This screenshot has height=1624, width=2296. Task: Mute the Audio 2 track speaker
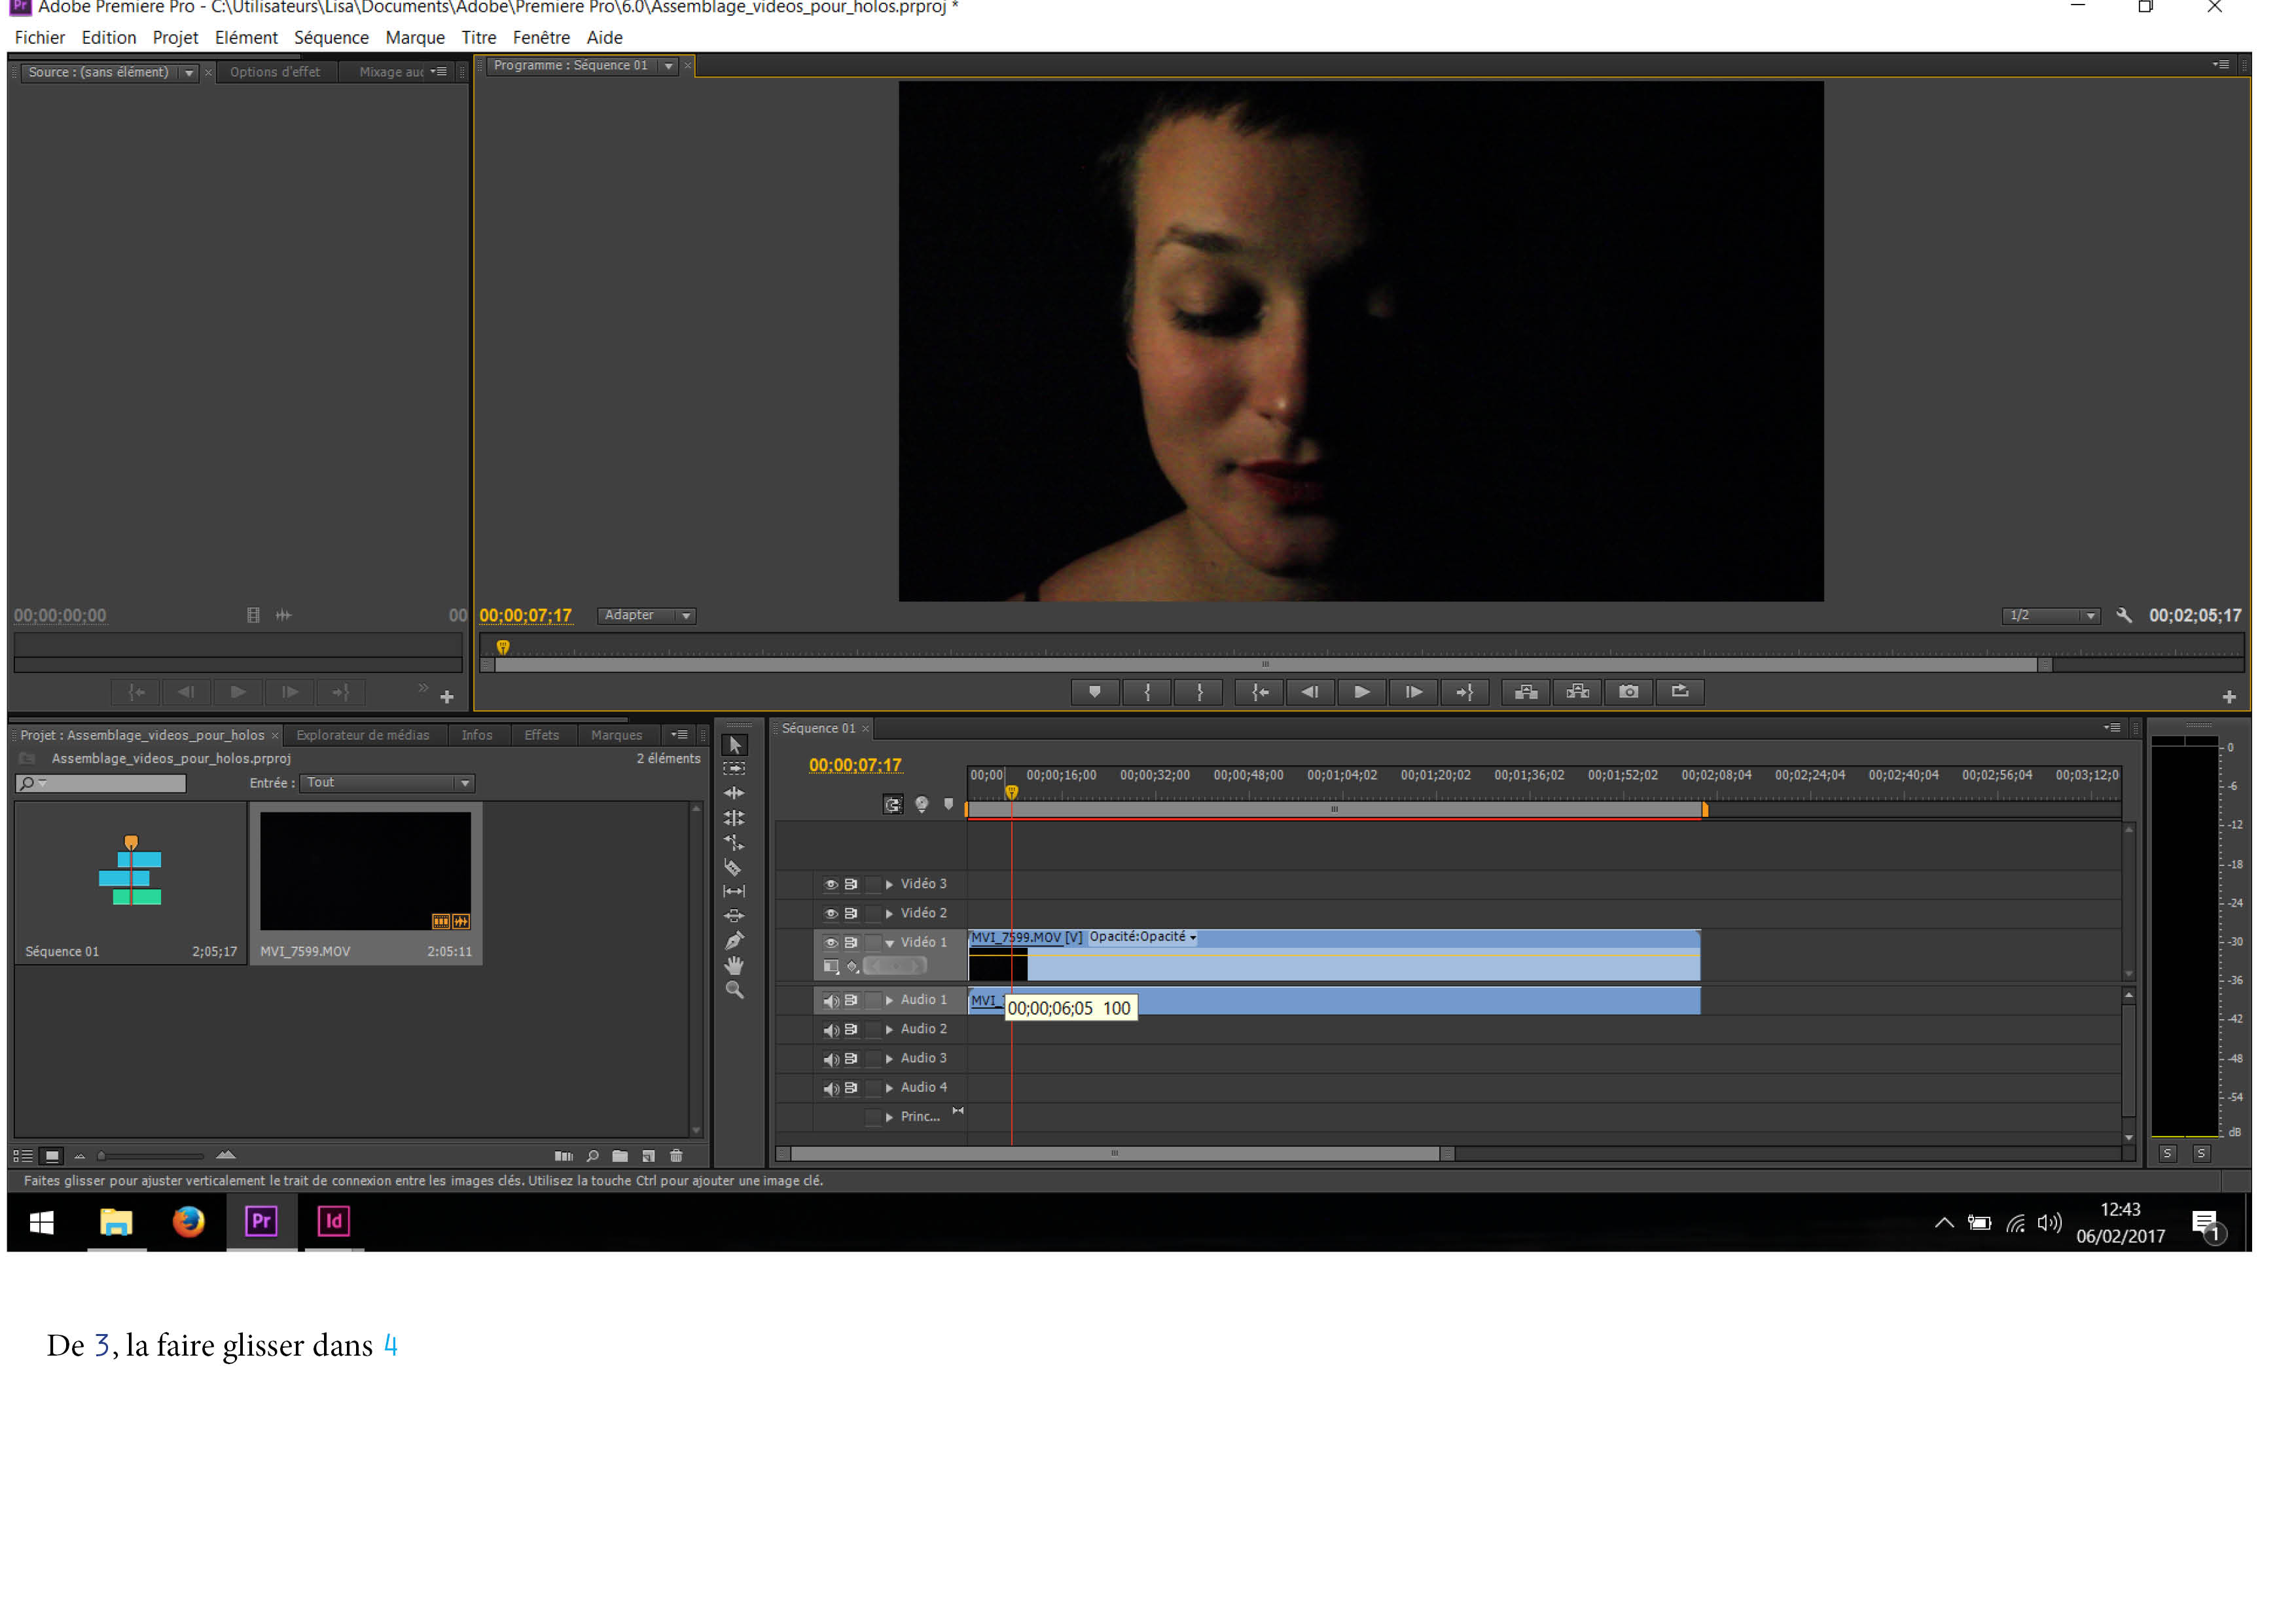pos(830,1029)
